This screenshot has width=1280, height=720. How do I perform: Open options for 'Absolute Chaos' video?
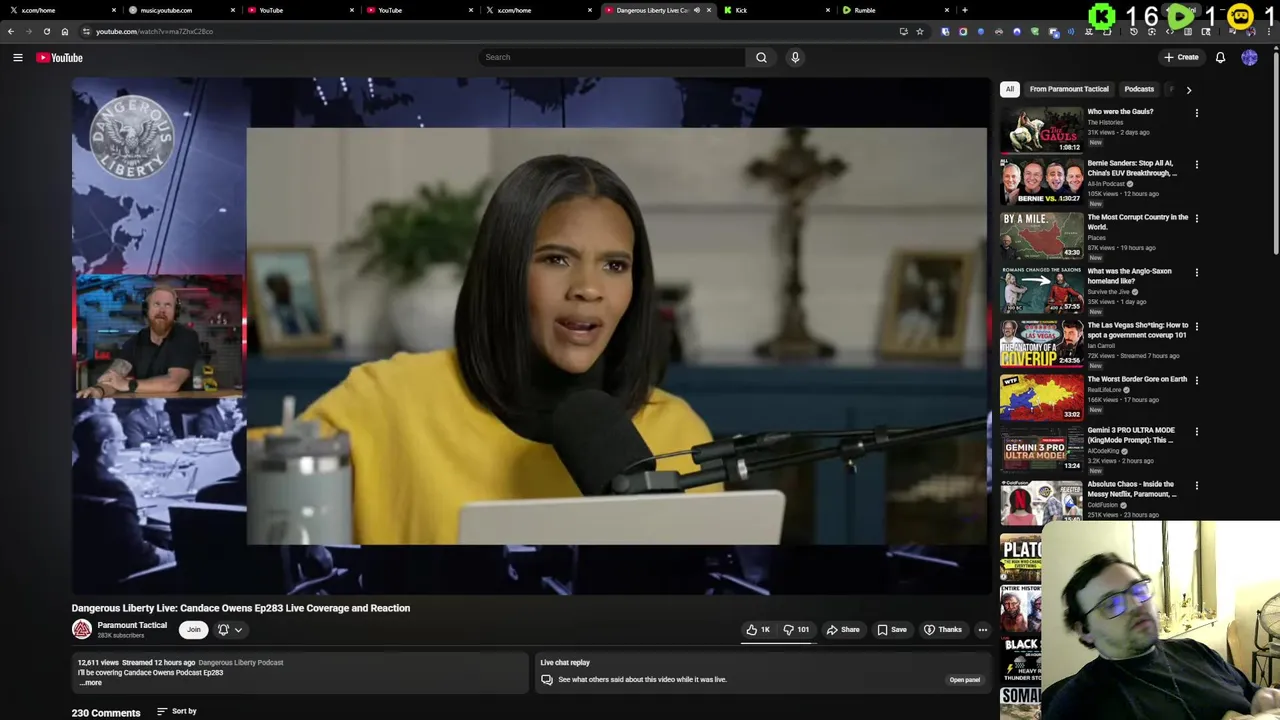pyautogui.click(x=1196, y=485)
